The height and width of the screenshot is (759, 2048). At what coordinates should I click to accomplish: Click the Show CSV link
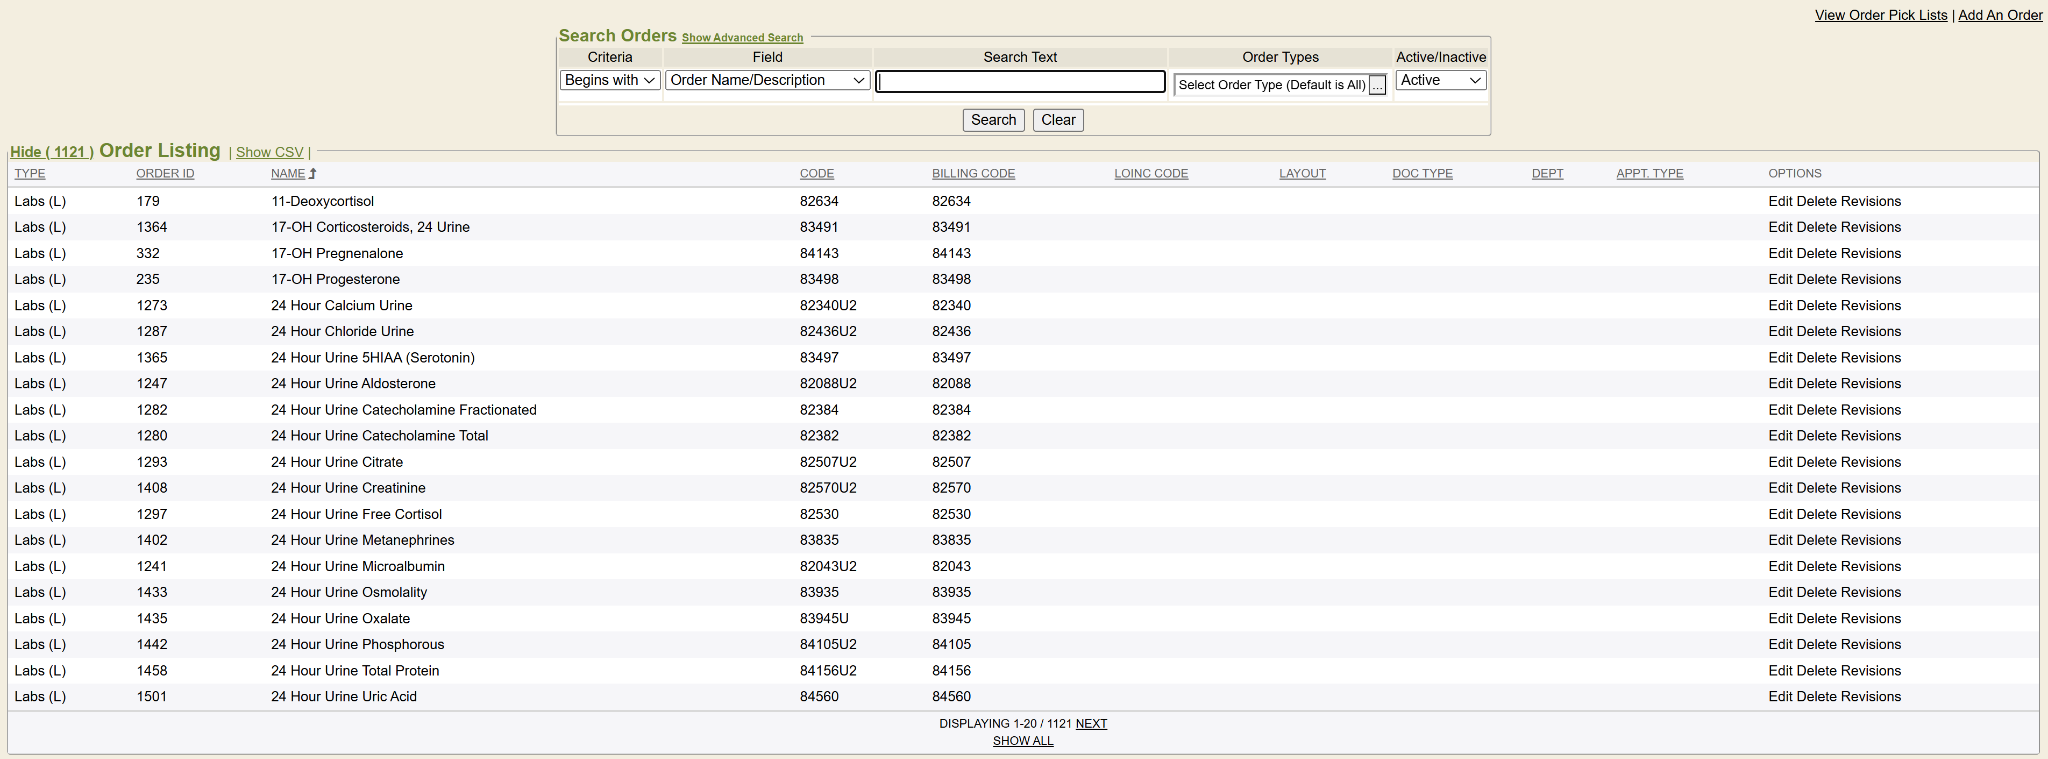pos(269,152)
